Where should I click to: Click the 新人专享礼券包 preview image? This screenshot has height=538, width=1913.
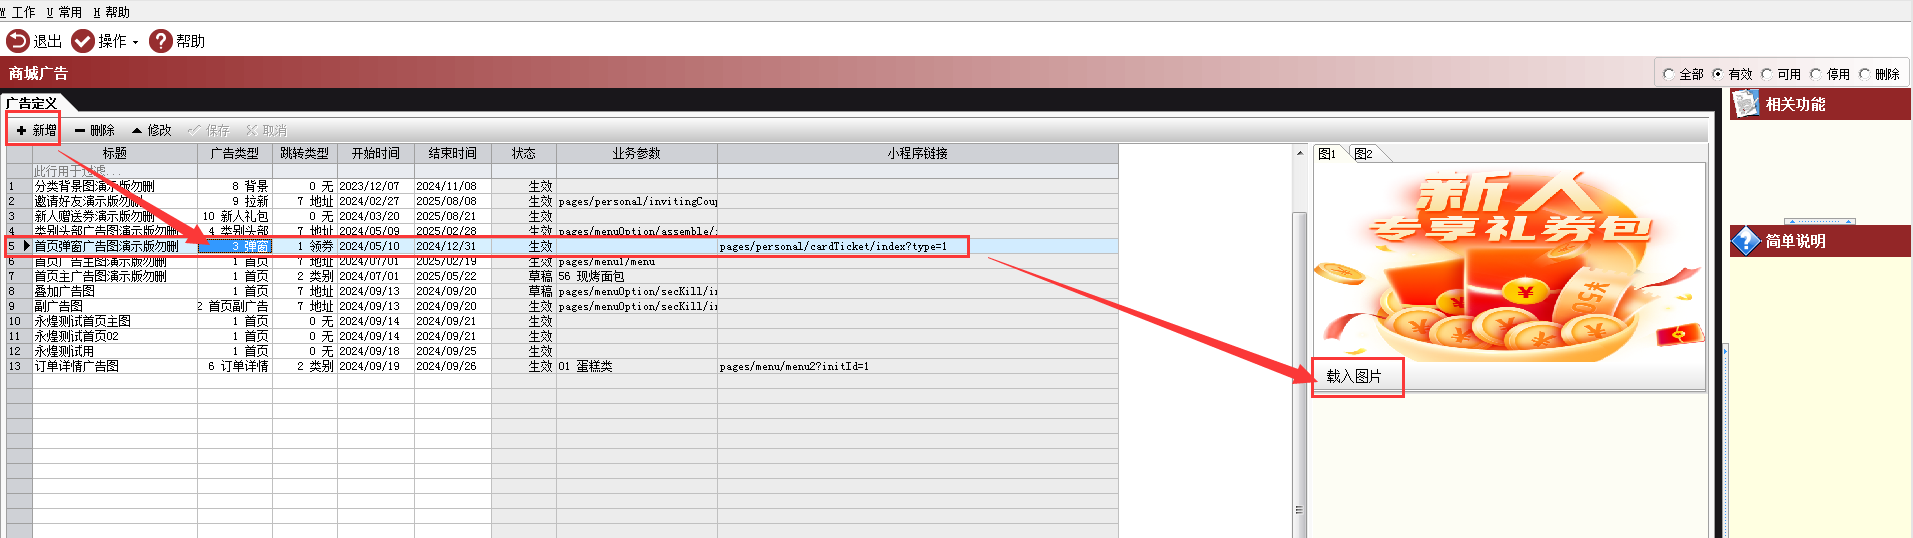pyautogui.click(x=1509, y=262)
